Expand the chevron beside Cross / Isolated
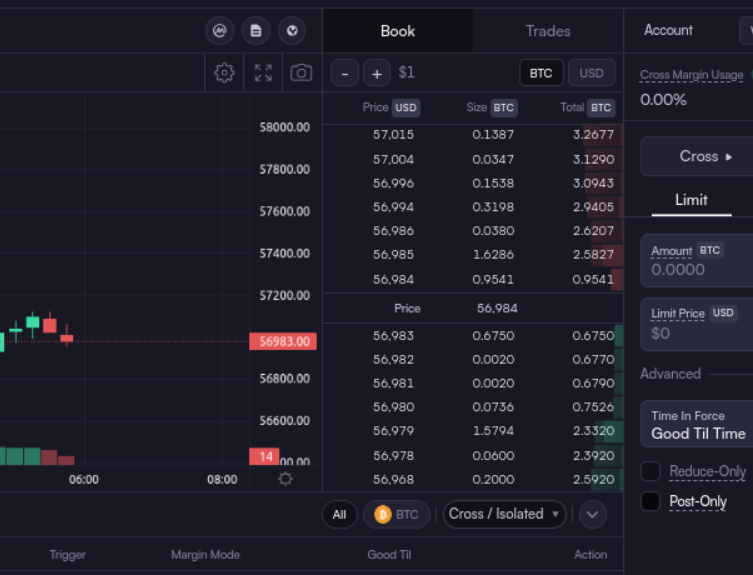 tap(592, 514)
